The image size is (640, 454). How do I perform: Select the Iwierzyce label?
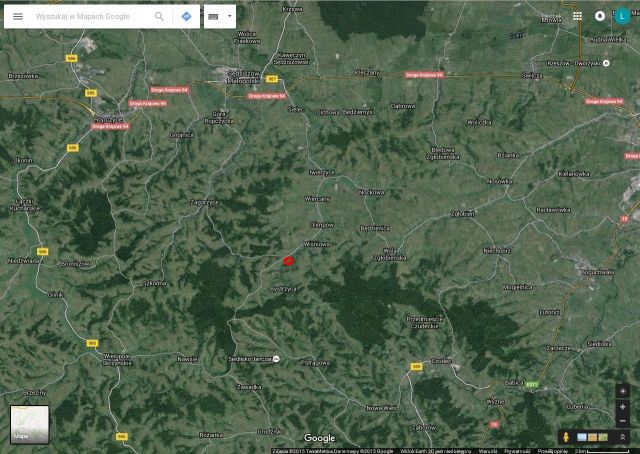tap(322, 172)
